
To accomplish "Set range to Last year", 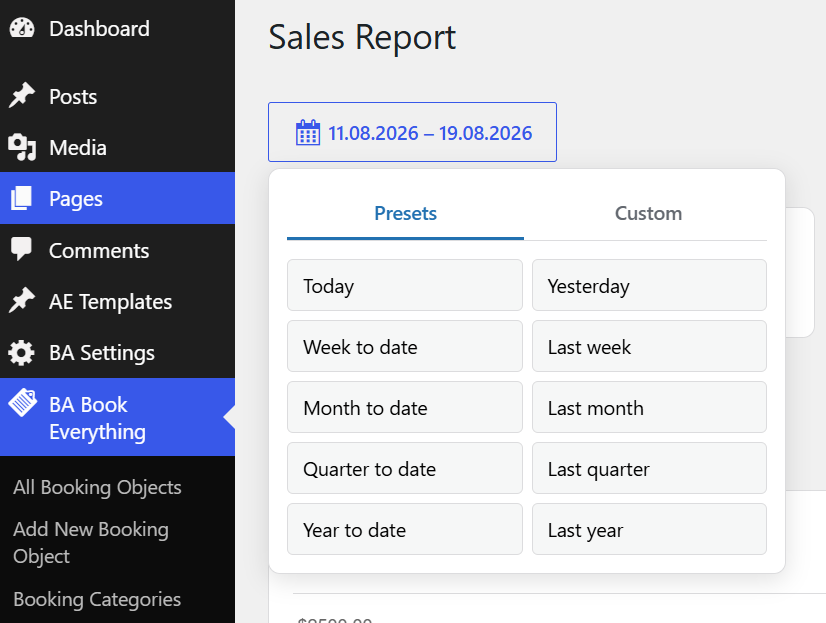I will coord(650,529).
